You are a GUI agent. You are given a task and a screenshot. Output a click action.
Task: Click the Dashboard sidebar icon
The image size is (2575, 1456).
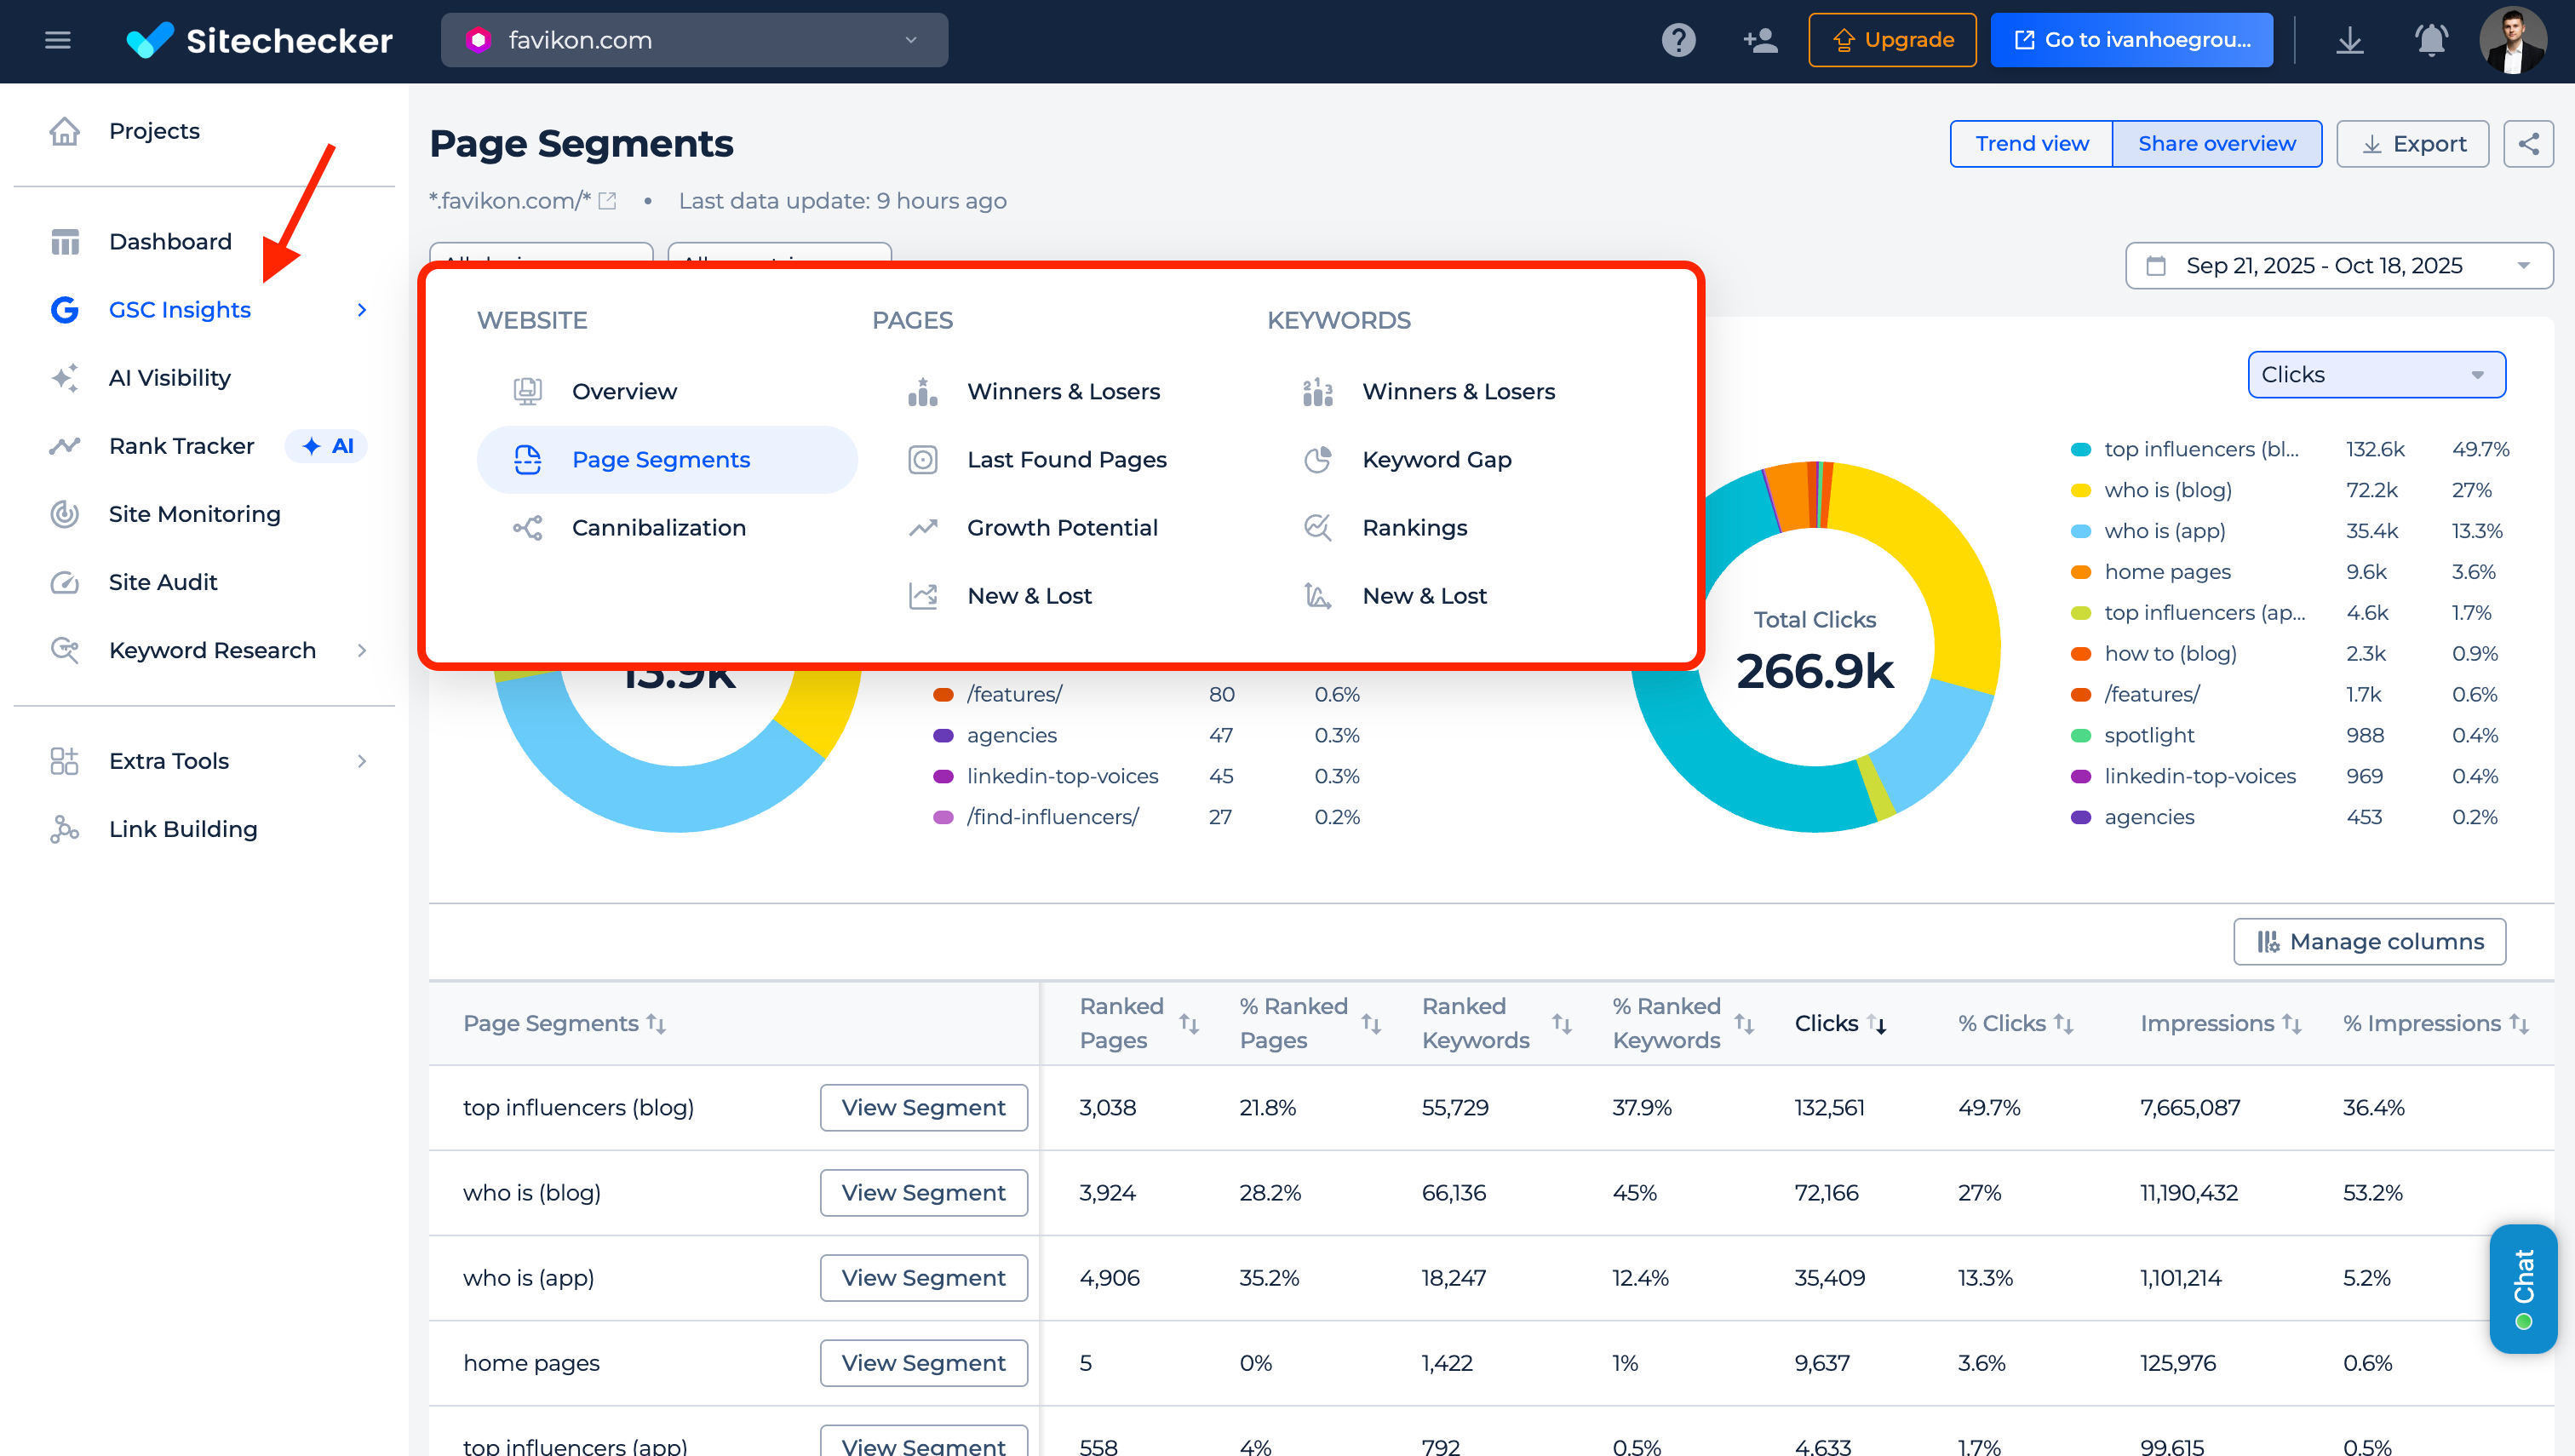pos(65,242)
